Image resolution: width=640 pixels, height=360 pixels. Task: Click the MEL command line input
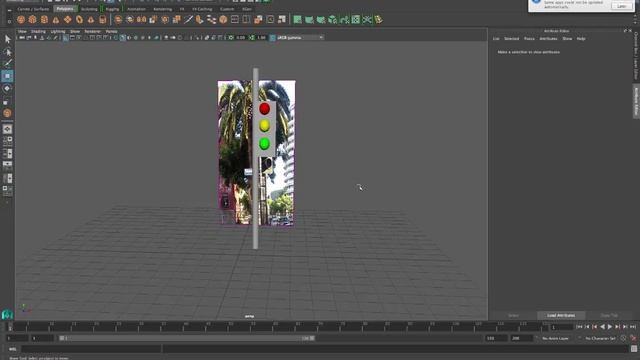91,349
